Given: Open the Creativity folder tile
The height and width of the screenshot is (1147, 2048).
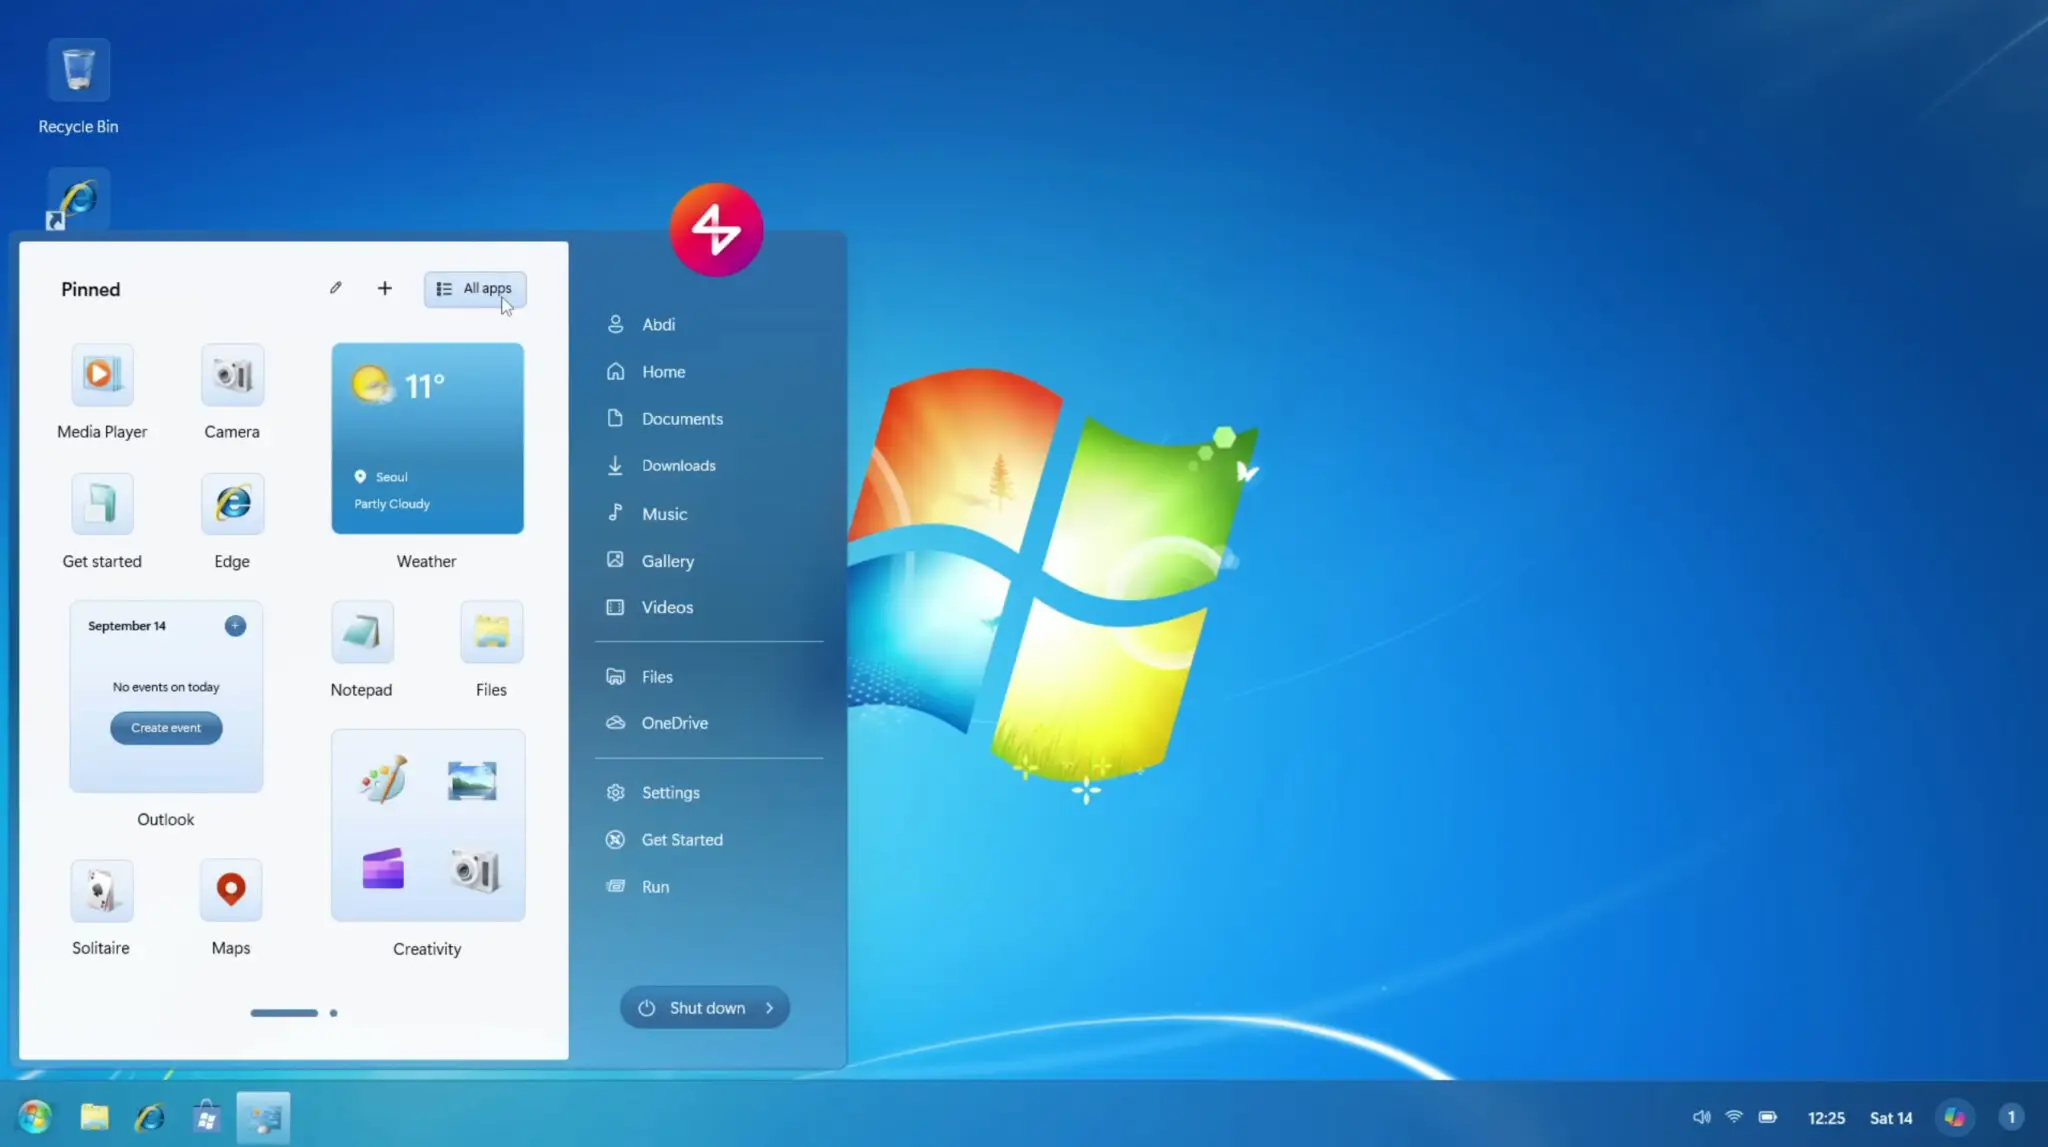Looking at the screenshot, I should pos(427,825).
